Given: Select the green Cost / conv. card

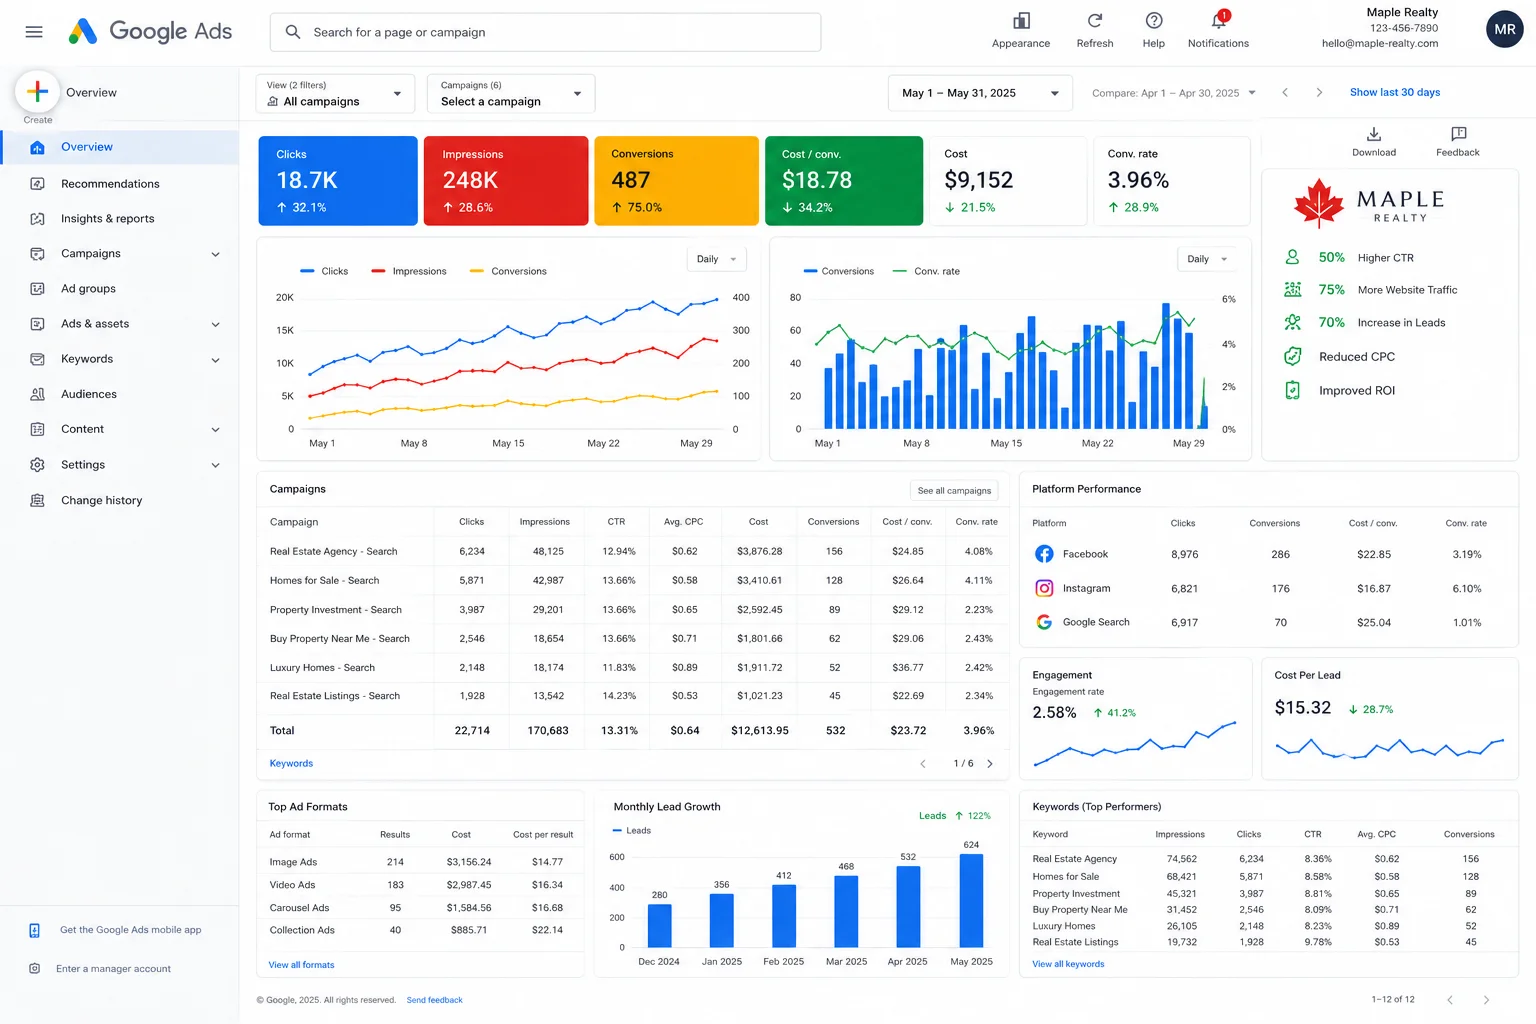Looking at the screenshot, I should click(844, 181).
